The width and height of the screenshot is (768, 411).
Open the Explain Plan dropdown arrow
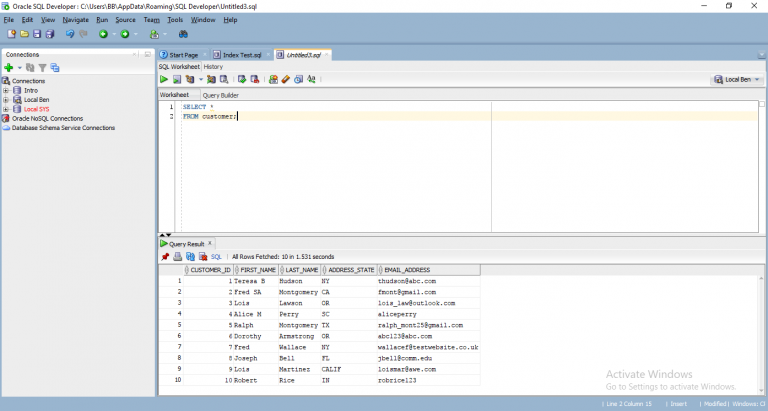(x=201, y=79)
